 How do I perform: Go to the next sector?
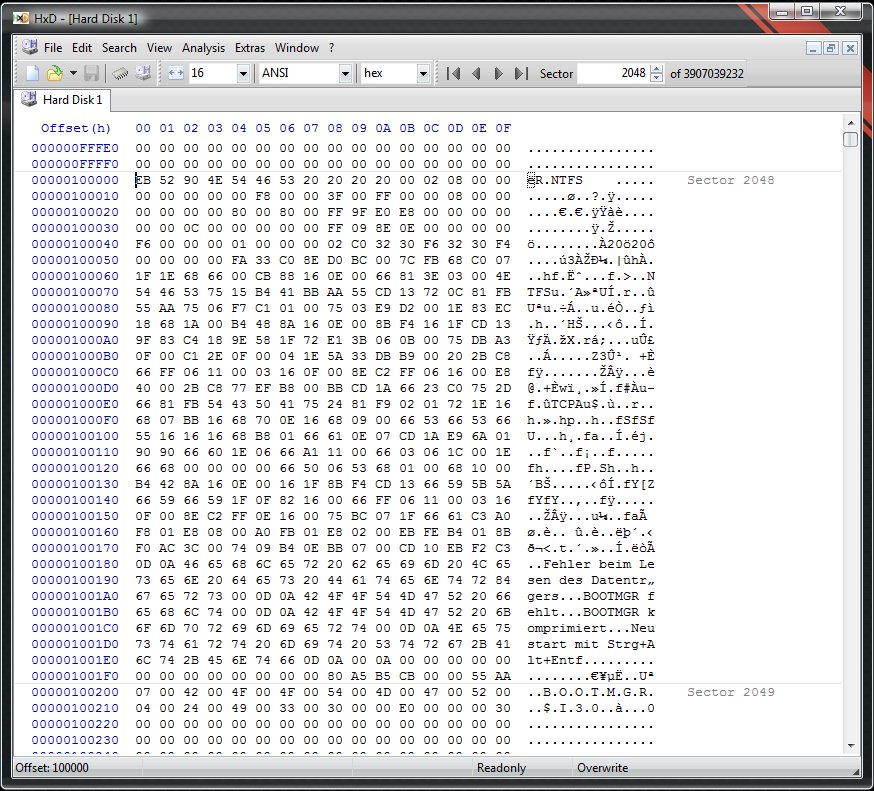[x=498, y=73]
